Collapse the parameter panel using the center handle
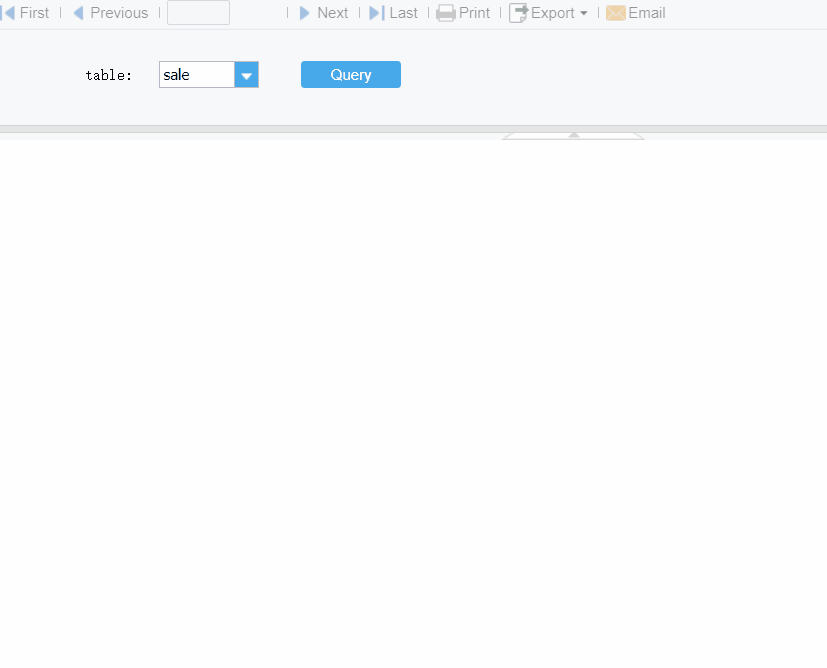This screenshot has height=668, width=827. pyautogui.click(x=573, y=135)
